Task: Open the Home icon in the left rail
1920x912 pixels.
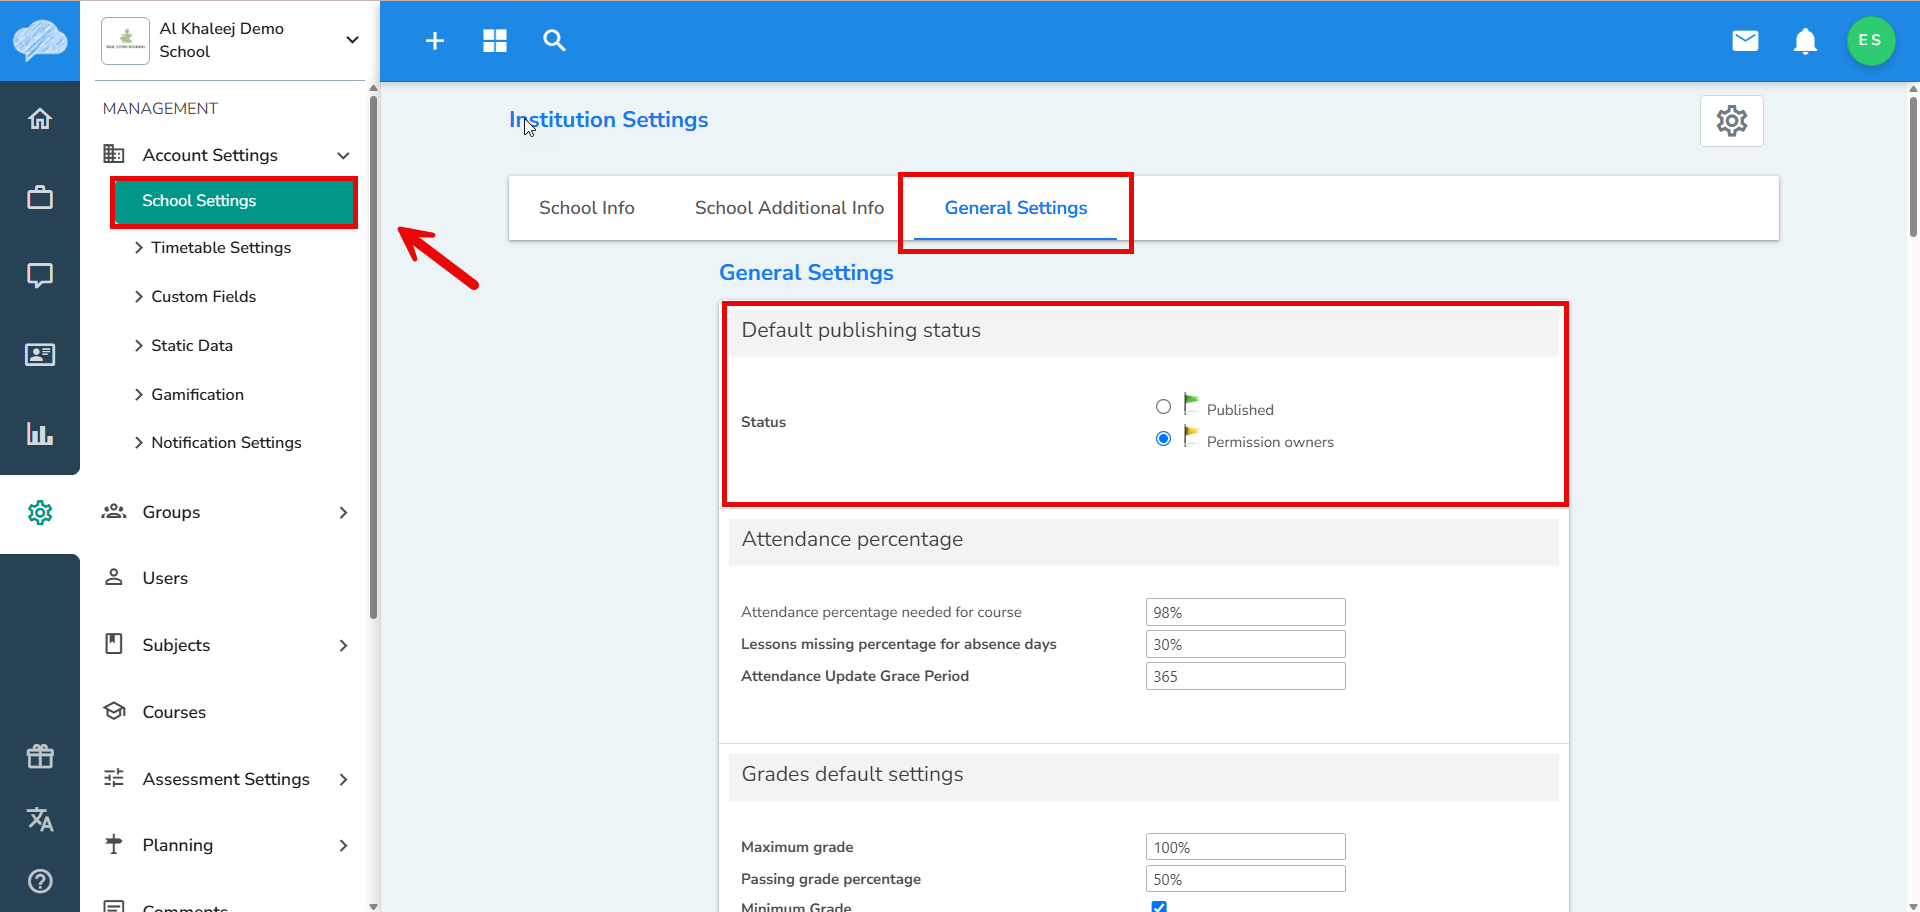Action: tap(40, 119)
